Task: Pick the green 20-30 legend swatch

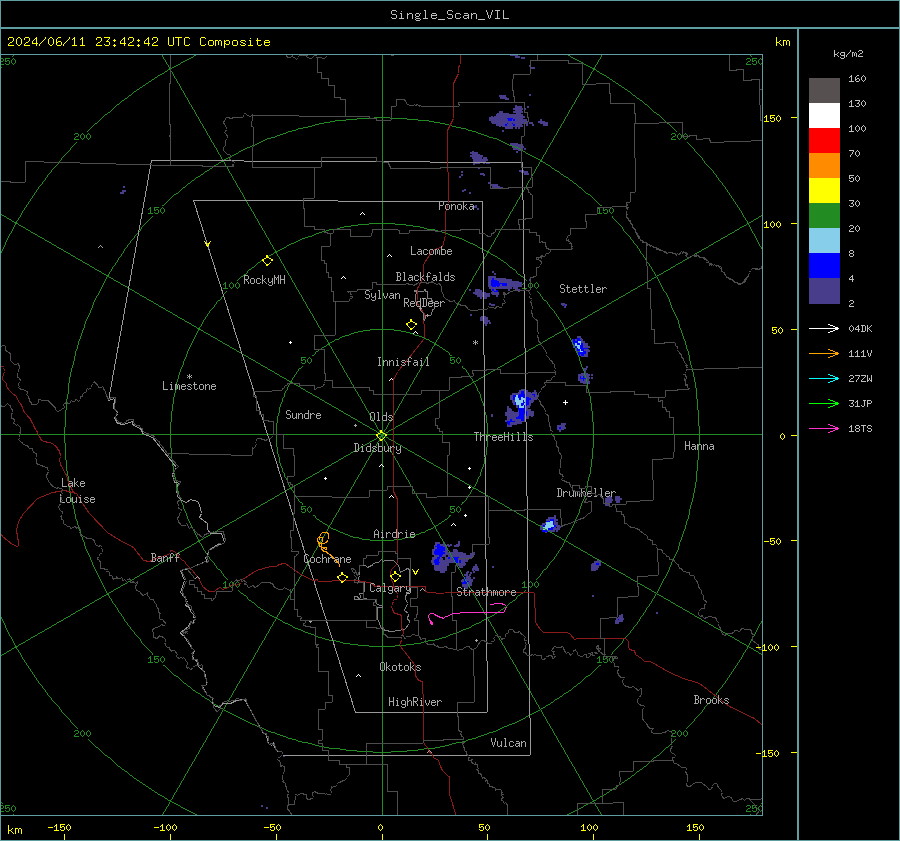Action: point(824,216)
